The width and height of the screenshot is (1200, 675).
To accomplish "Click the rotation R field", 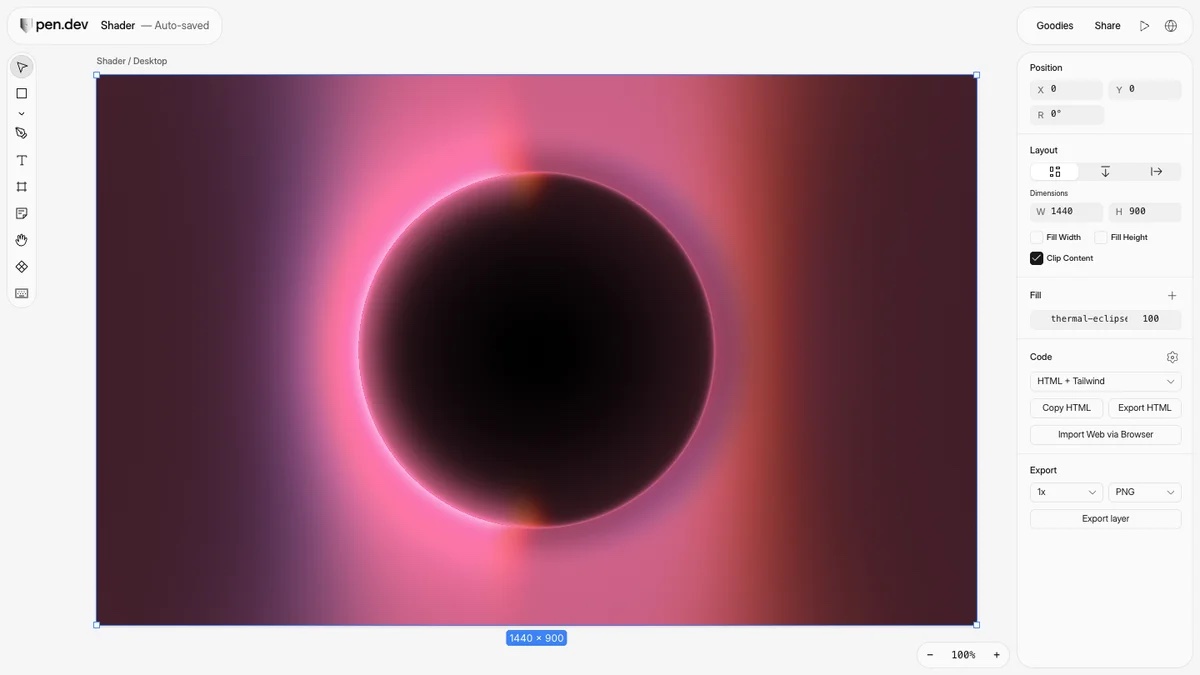I will coord(1067,114).
